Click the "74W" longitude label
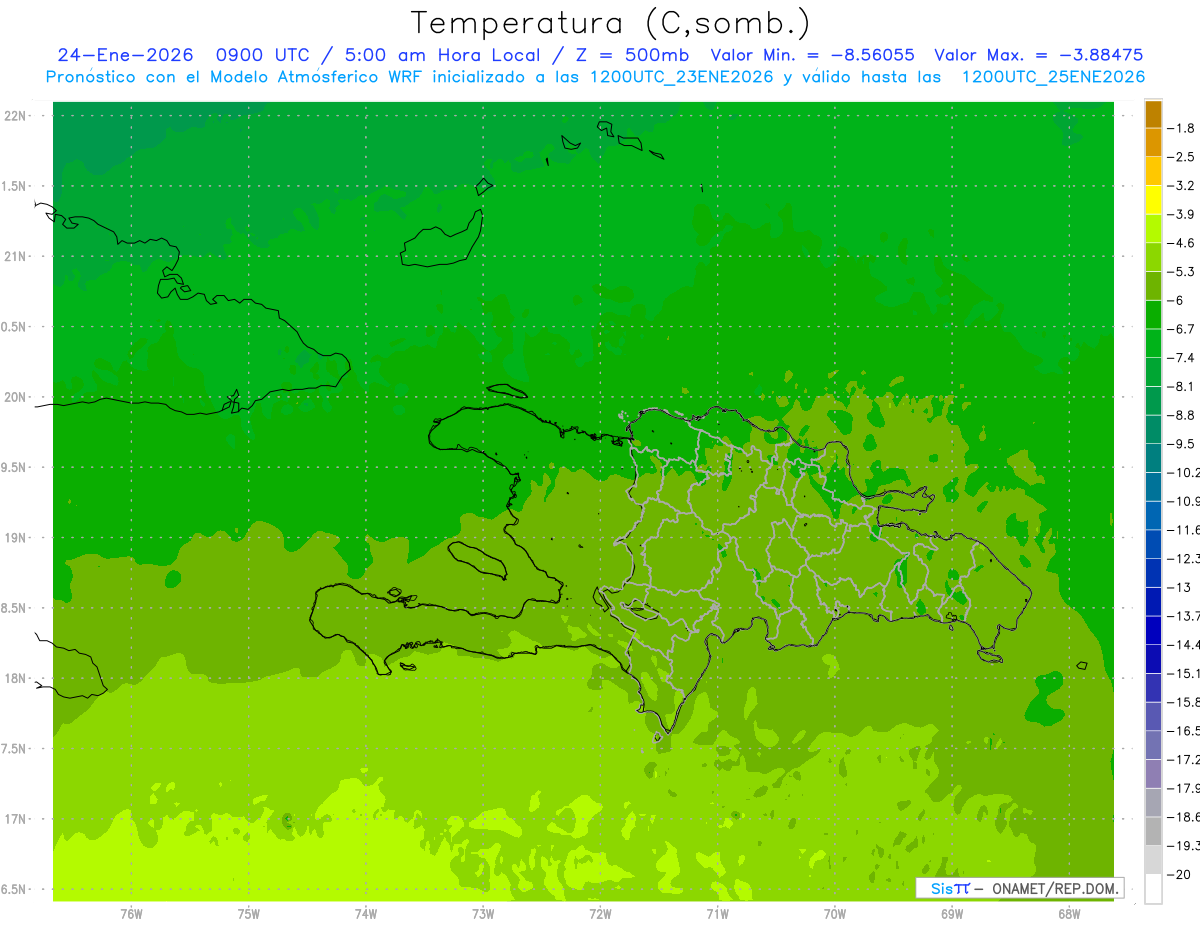This screenshot has height=927, width=1200. pyautogui.click(x=366, y=913)
